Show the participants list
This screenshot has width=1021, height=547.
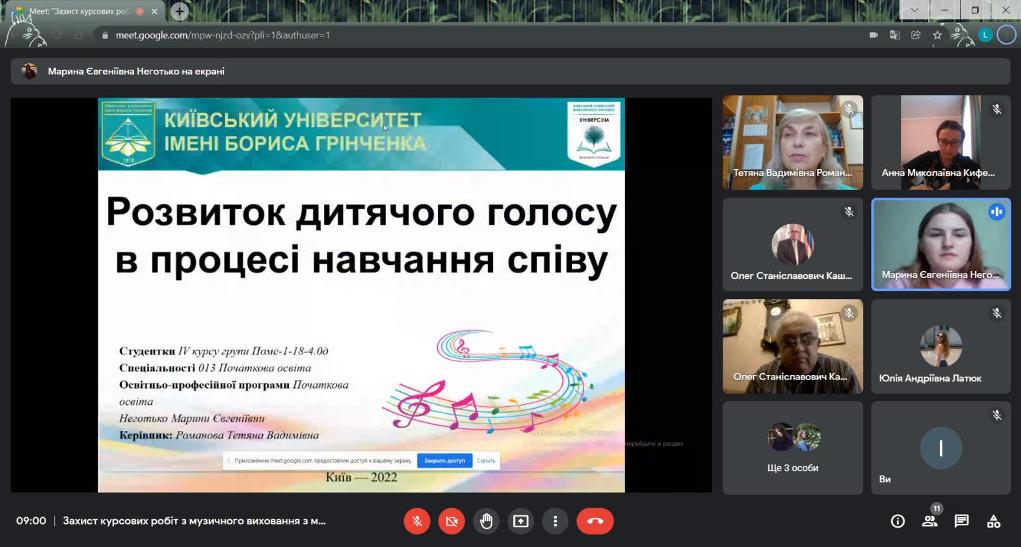930,521
